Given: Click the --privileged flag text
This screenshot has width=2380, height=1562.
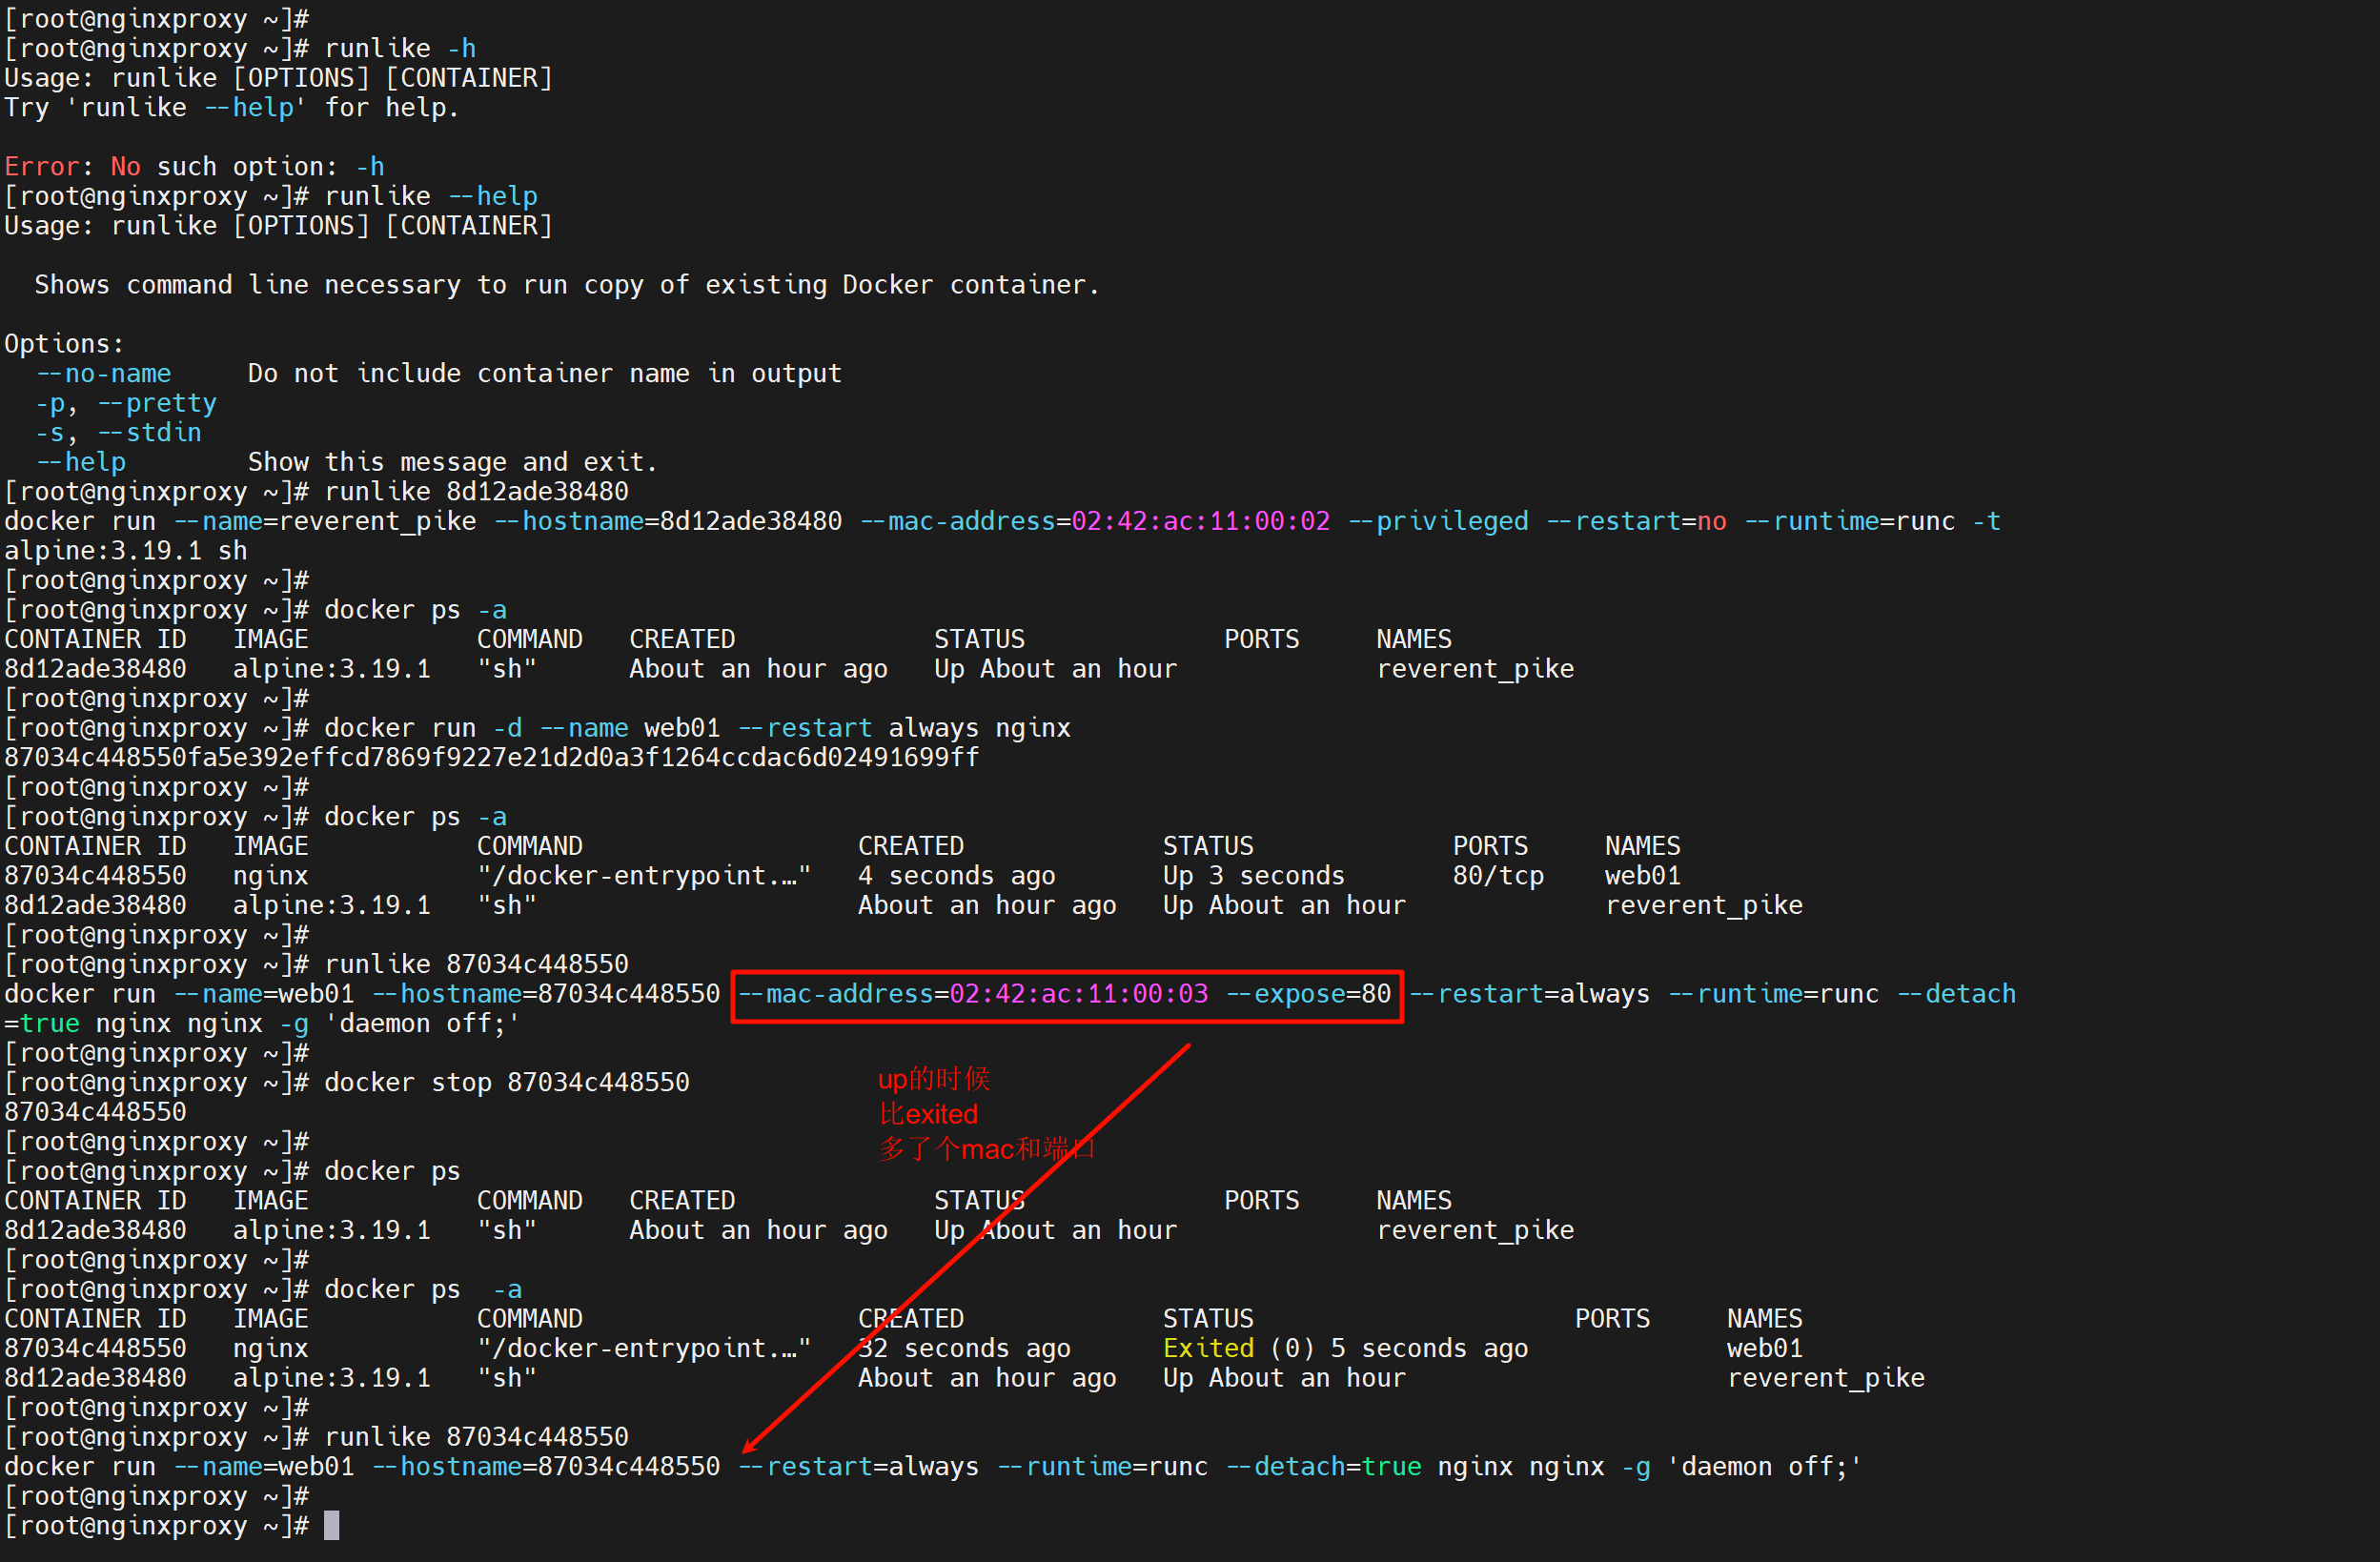Looking at the screenshot, I should [1438, 521].
